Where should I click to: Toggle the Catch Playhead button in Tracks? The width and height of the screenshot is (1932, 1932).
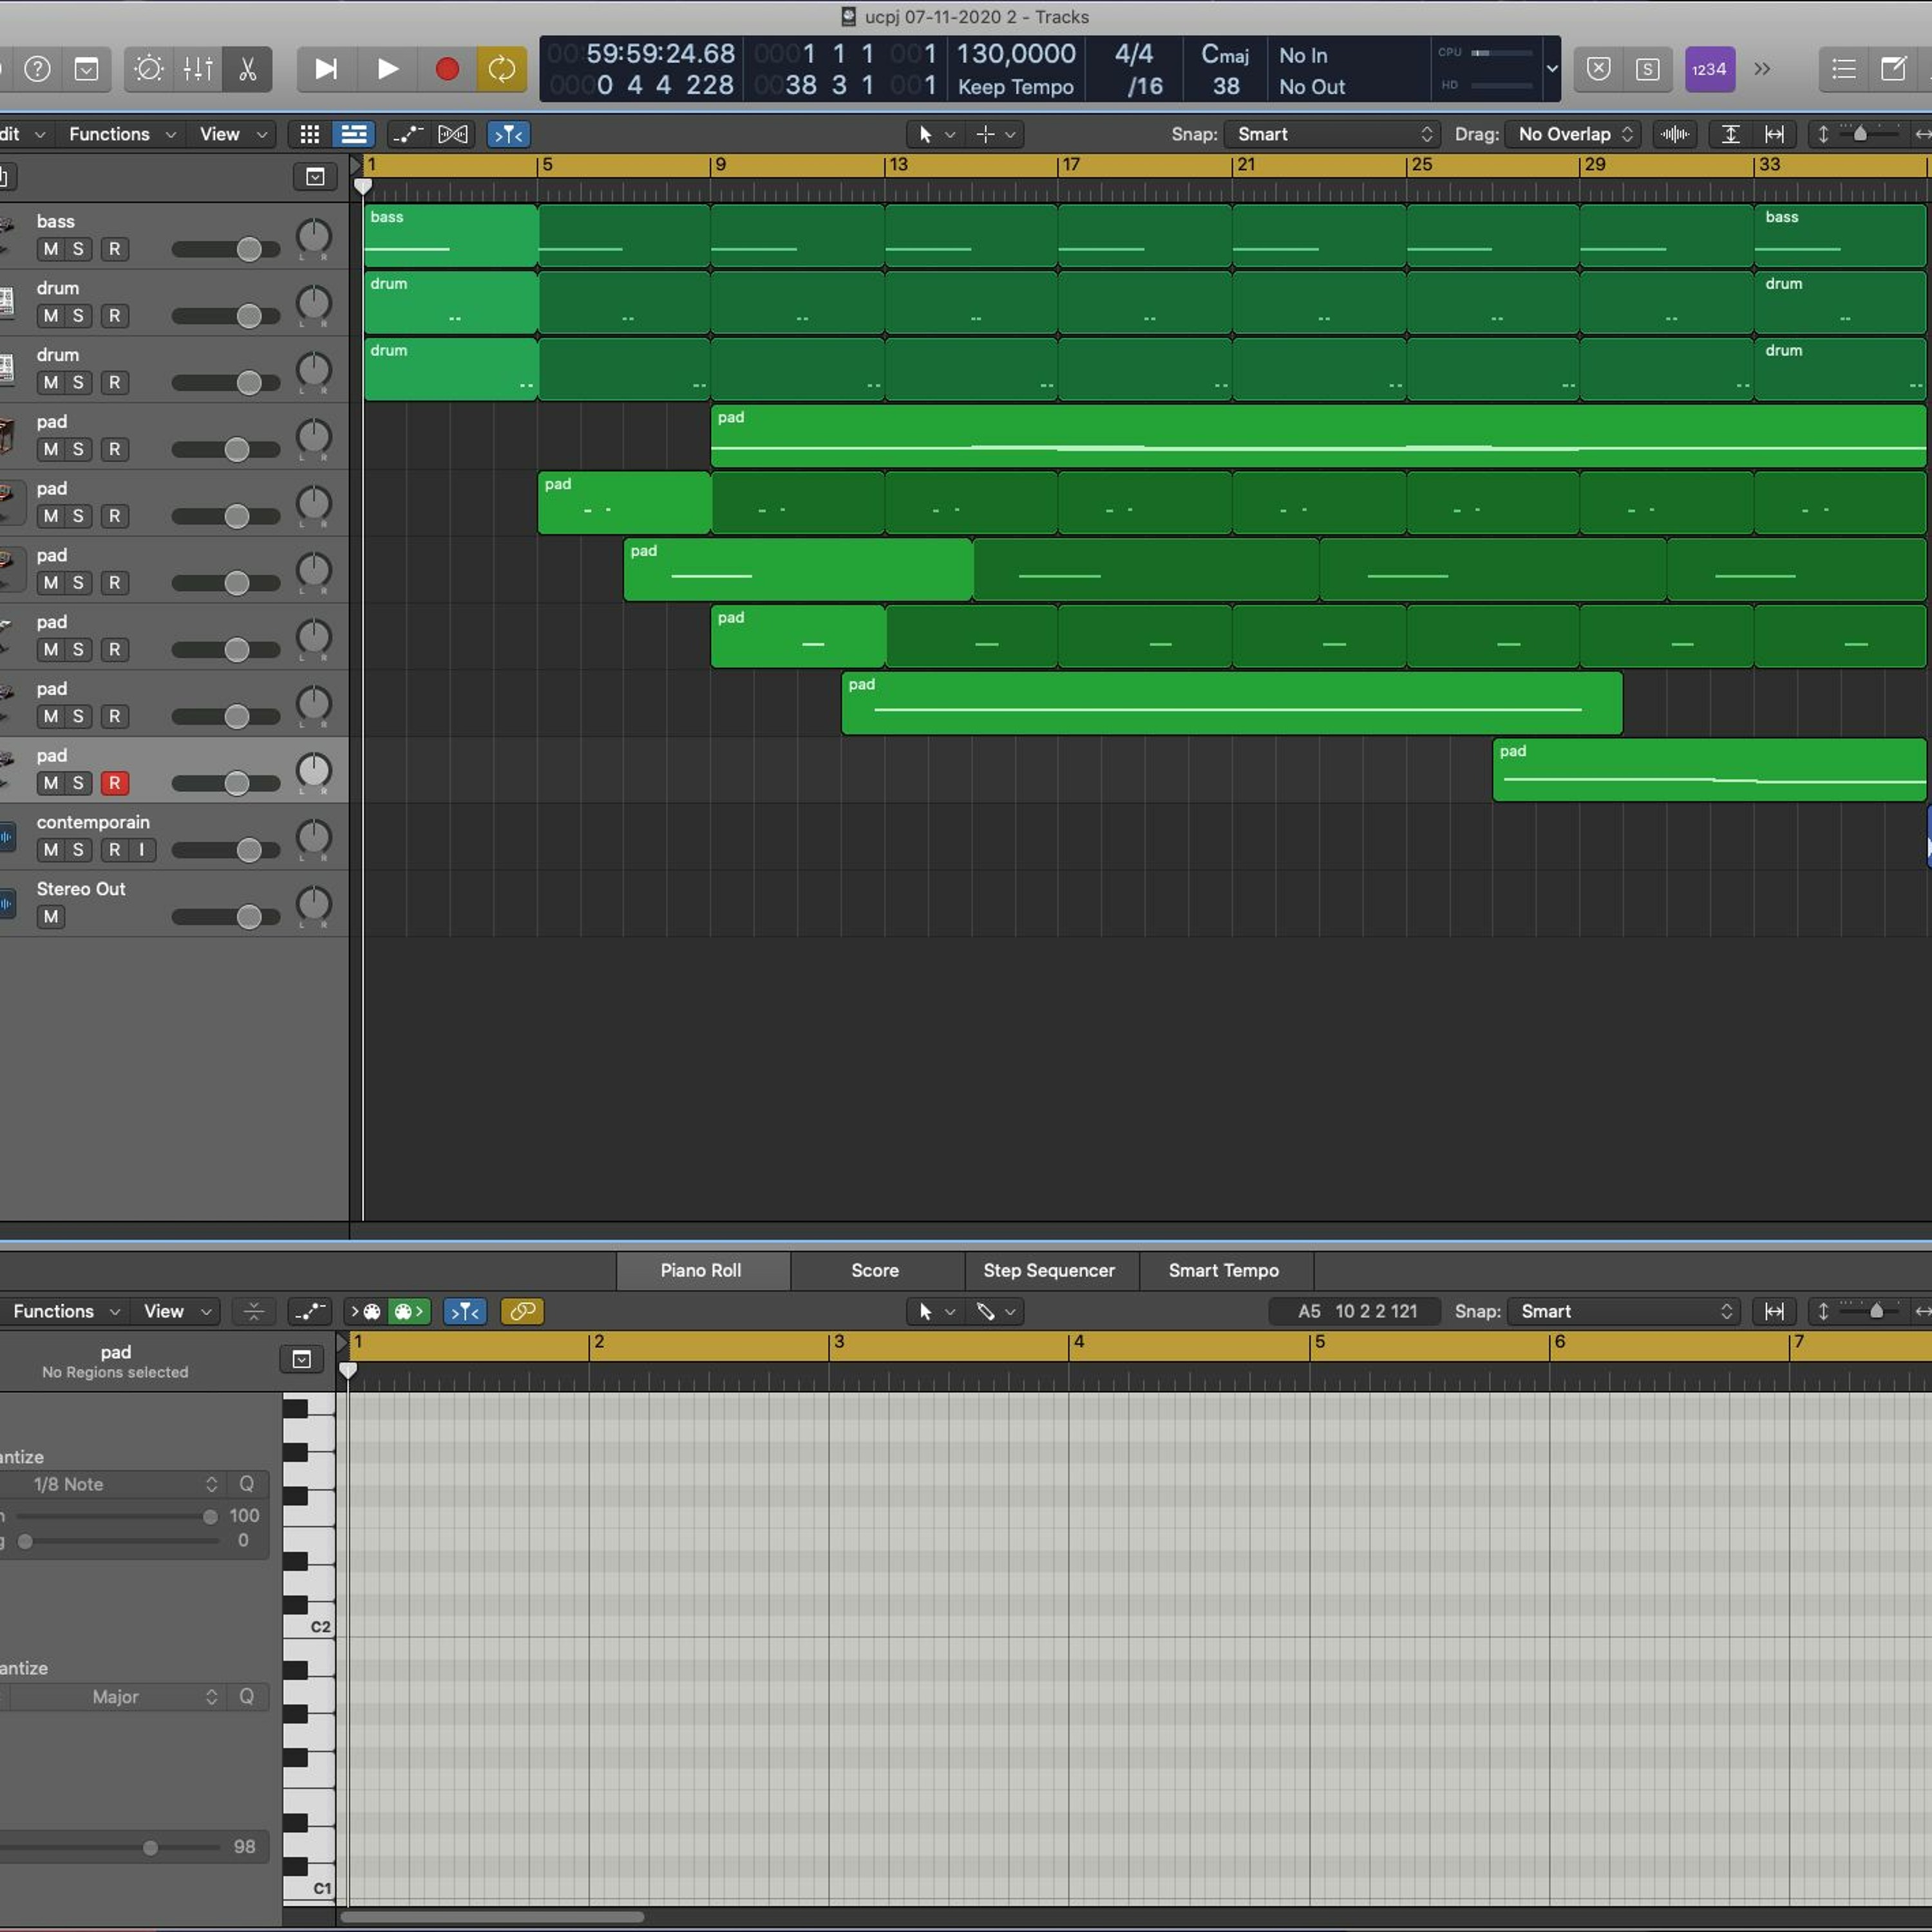[x=508, y=134]
